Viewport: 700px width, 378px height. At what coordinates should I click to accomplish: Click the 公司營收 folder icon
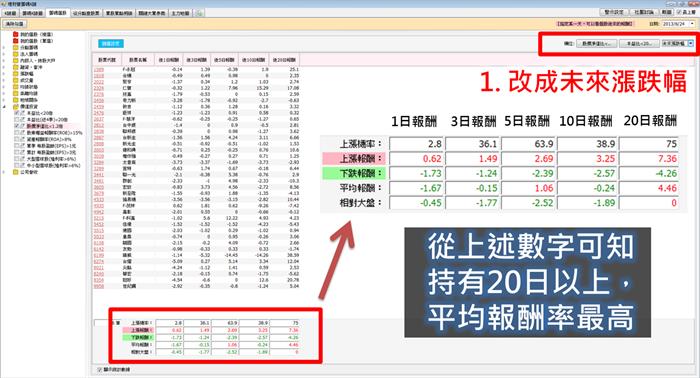coord(16,172)
